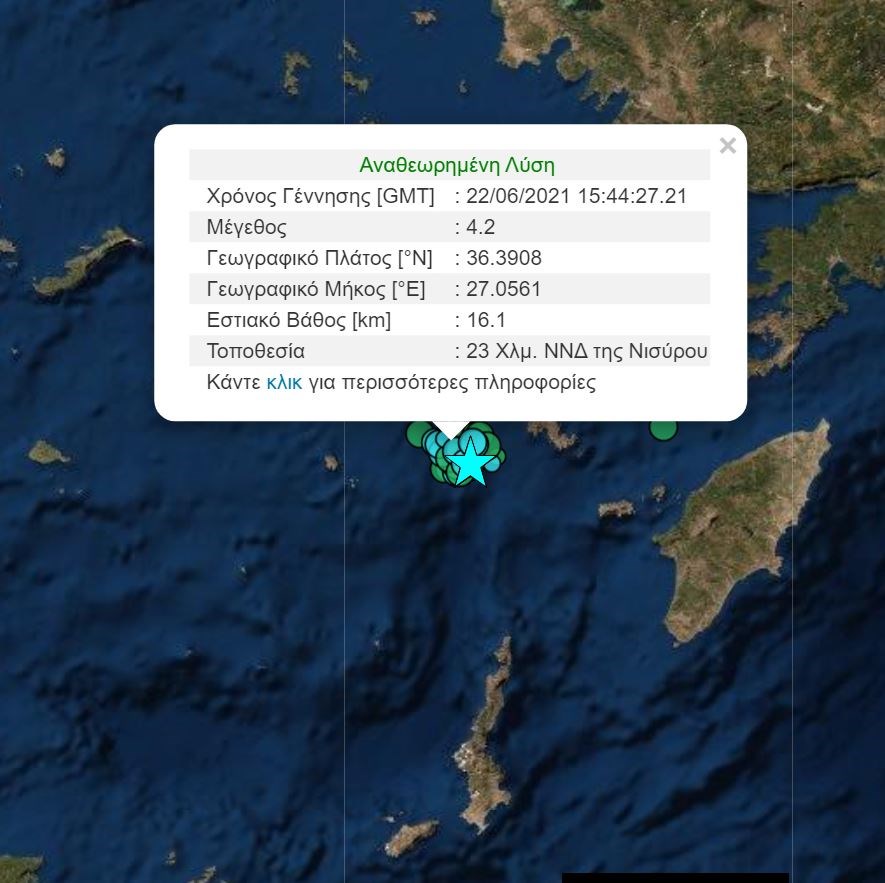Click the isolated green marker near Rhodes

pyautogui.click(x=663, y=430)
